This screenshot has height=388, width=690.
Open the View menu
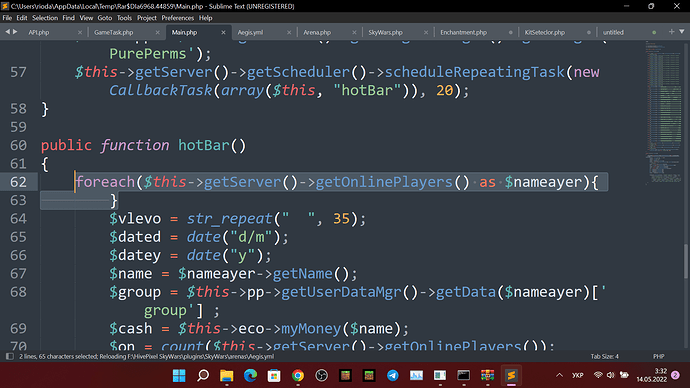(86, 18)
